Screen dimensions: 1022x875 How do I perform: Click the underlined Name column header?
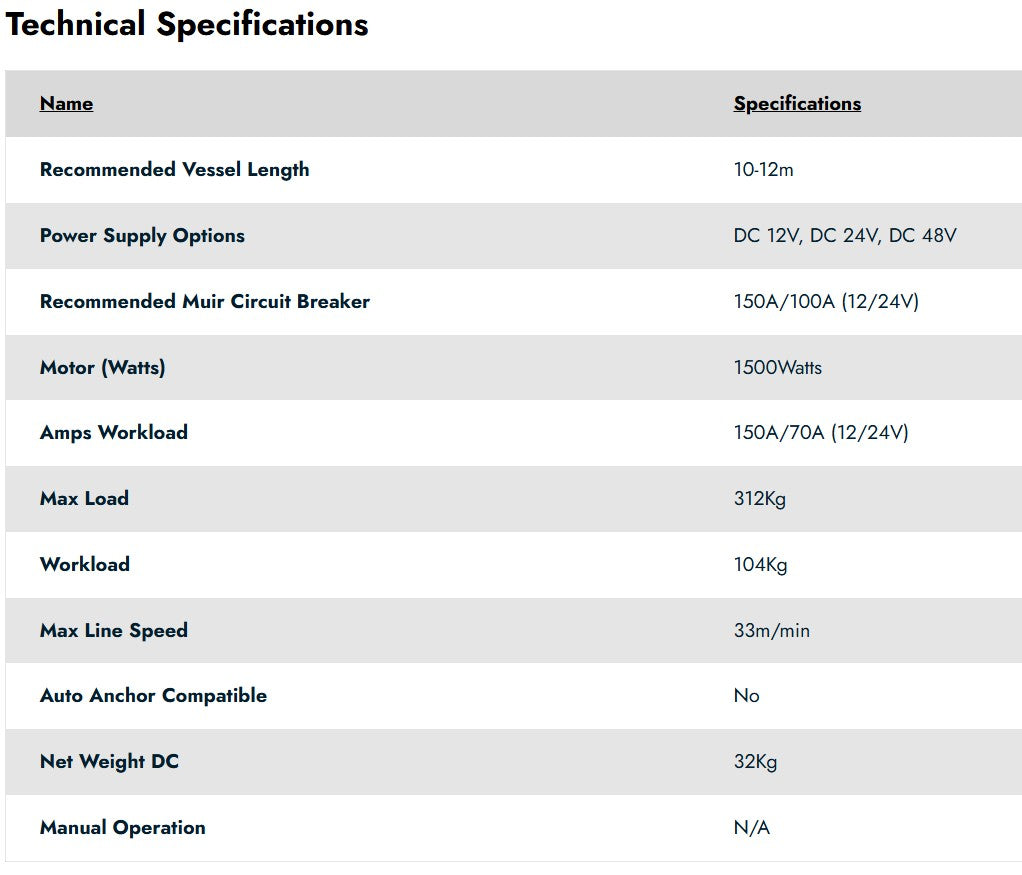[x=66, y=104]
